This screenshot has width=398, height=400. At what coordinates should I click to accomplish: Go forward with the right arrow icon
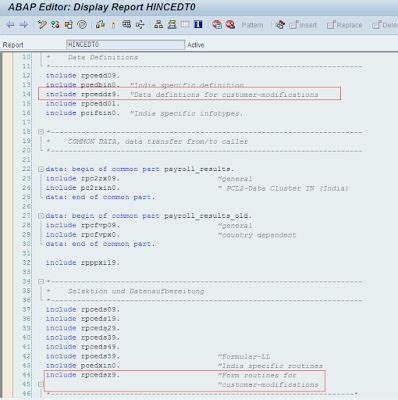[23, 25]
